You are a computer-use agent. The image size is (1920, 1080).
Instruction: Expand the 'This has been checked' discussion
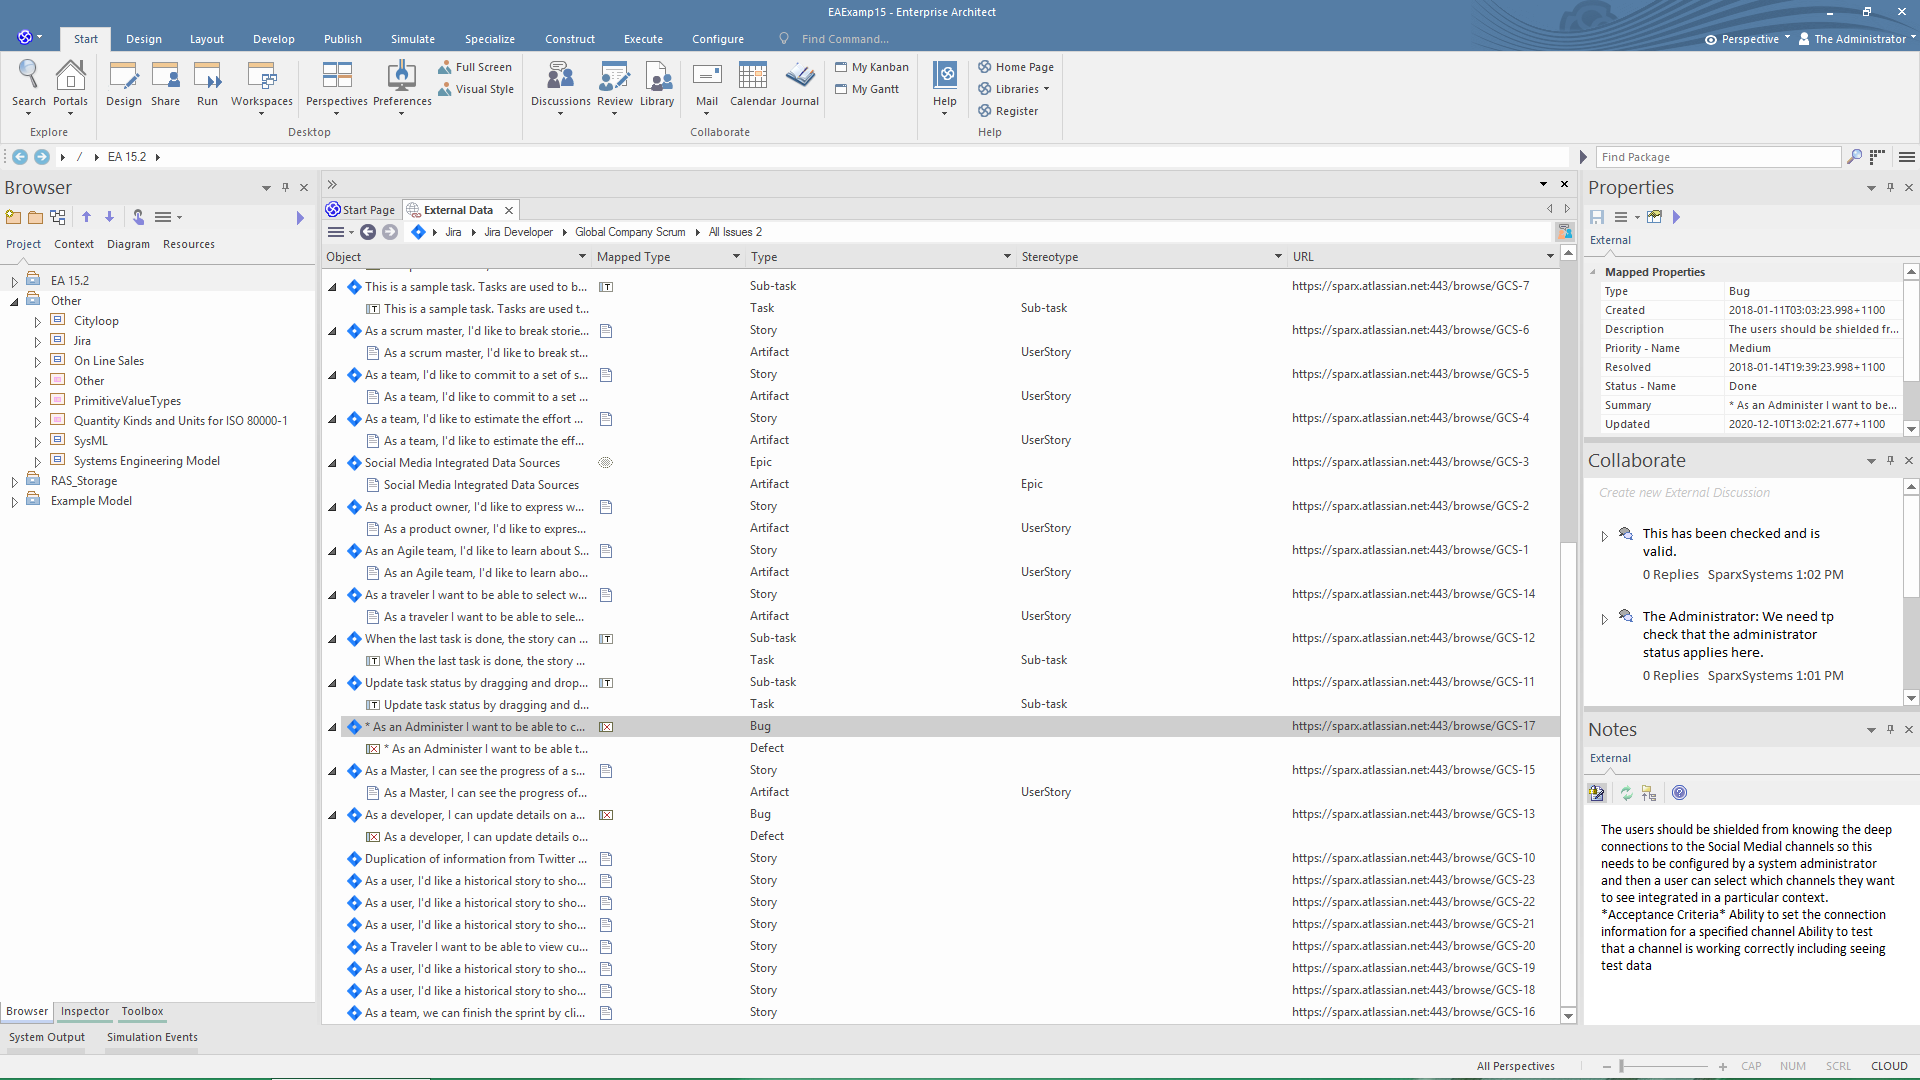[1605, 536]
